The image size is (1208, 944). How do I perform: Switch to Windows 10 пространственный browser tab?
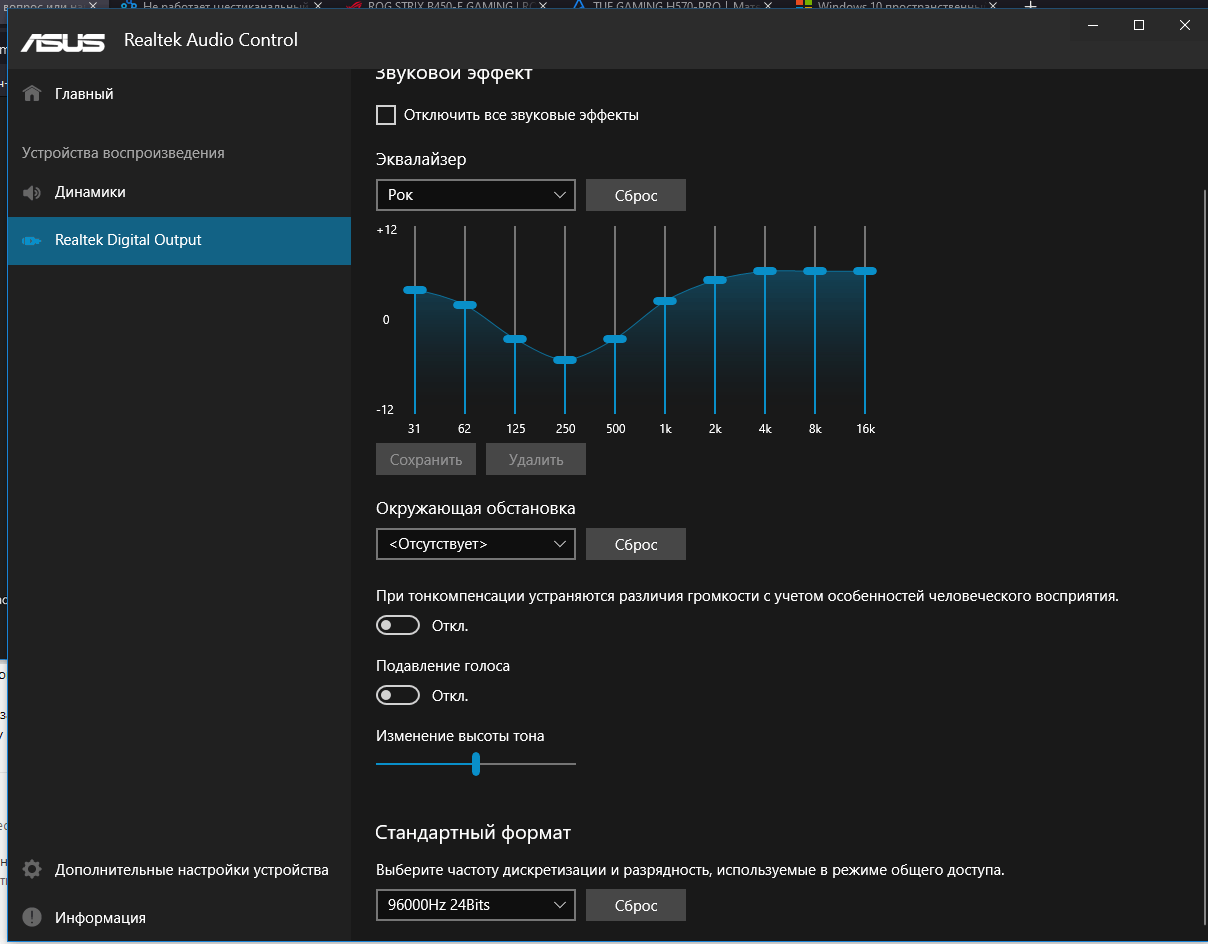[898, 5]
